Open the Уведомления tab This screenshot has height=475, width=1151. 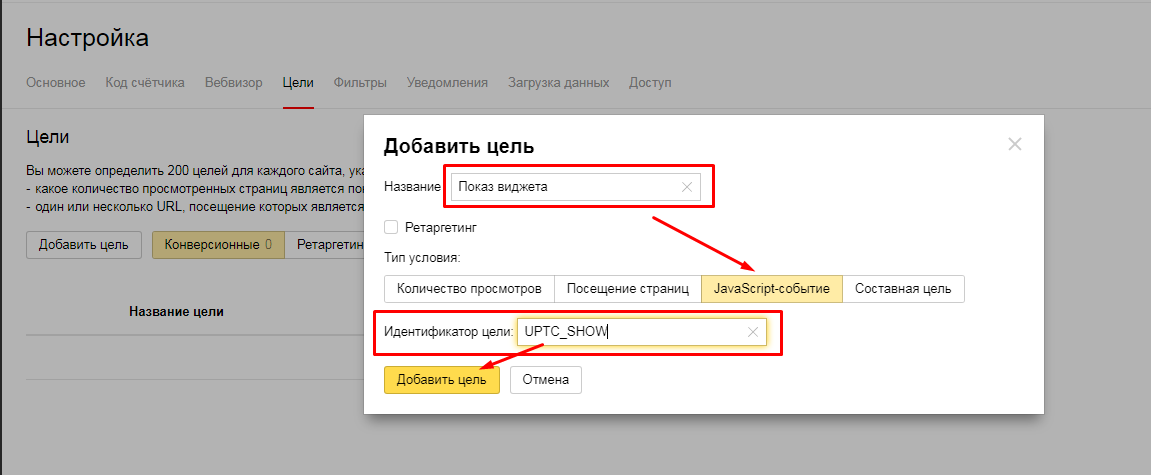pos(447,83)
